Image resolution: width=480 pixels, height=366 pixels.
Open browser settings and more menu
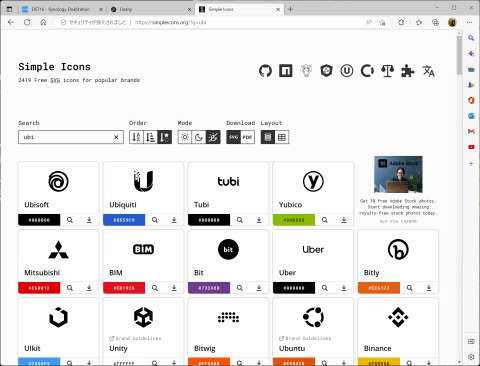(469, 22)
